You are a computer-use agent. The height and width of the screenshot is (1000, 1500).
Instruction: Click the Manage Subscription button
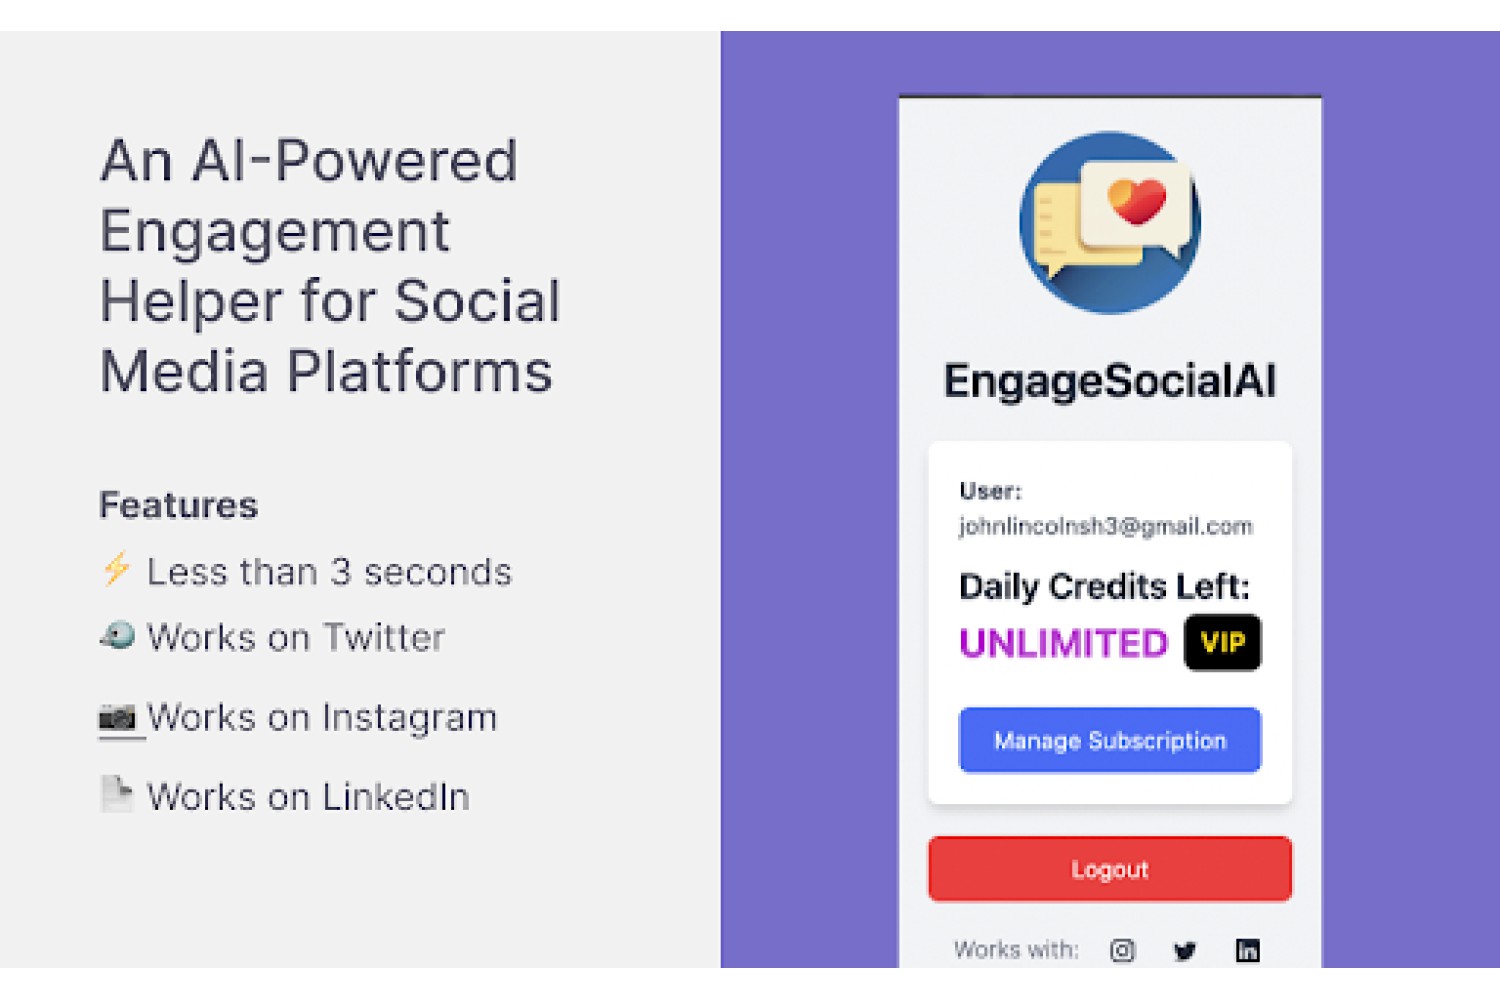[x=1110, y=740]
